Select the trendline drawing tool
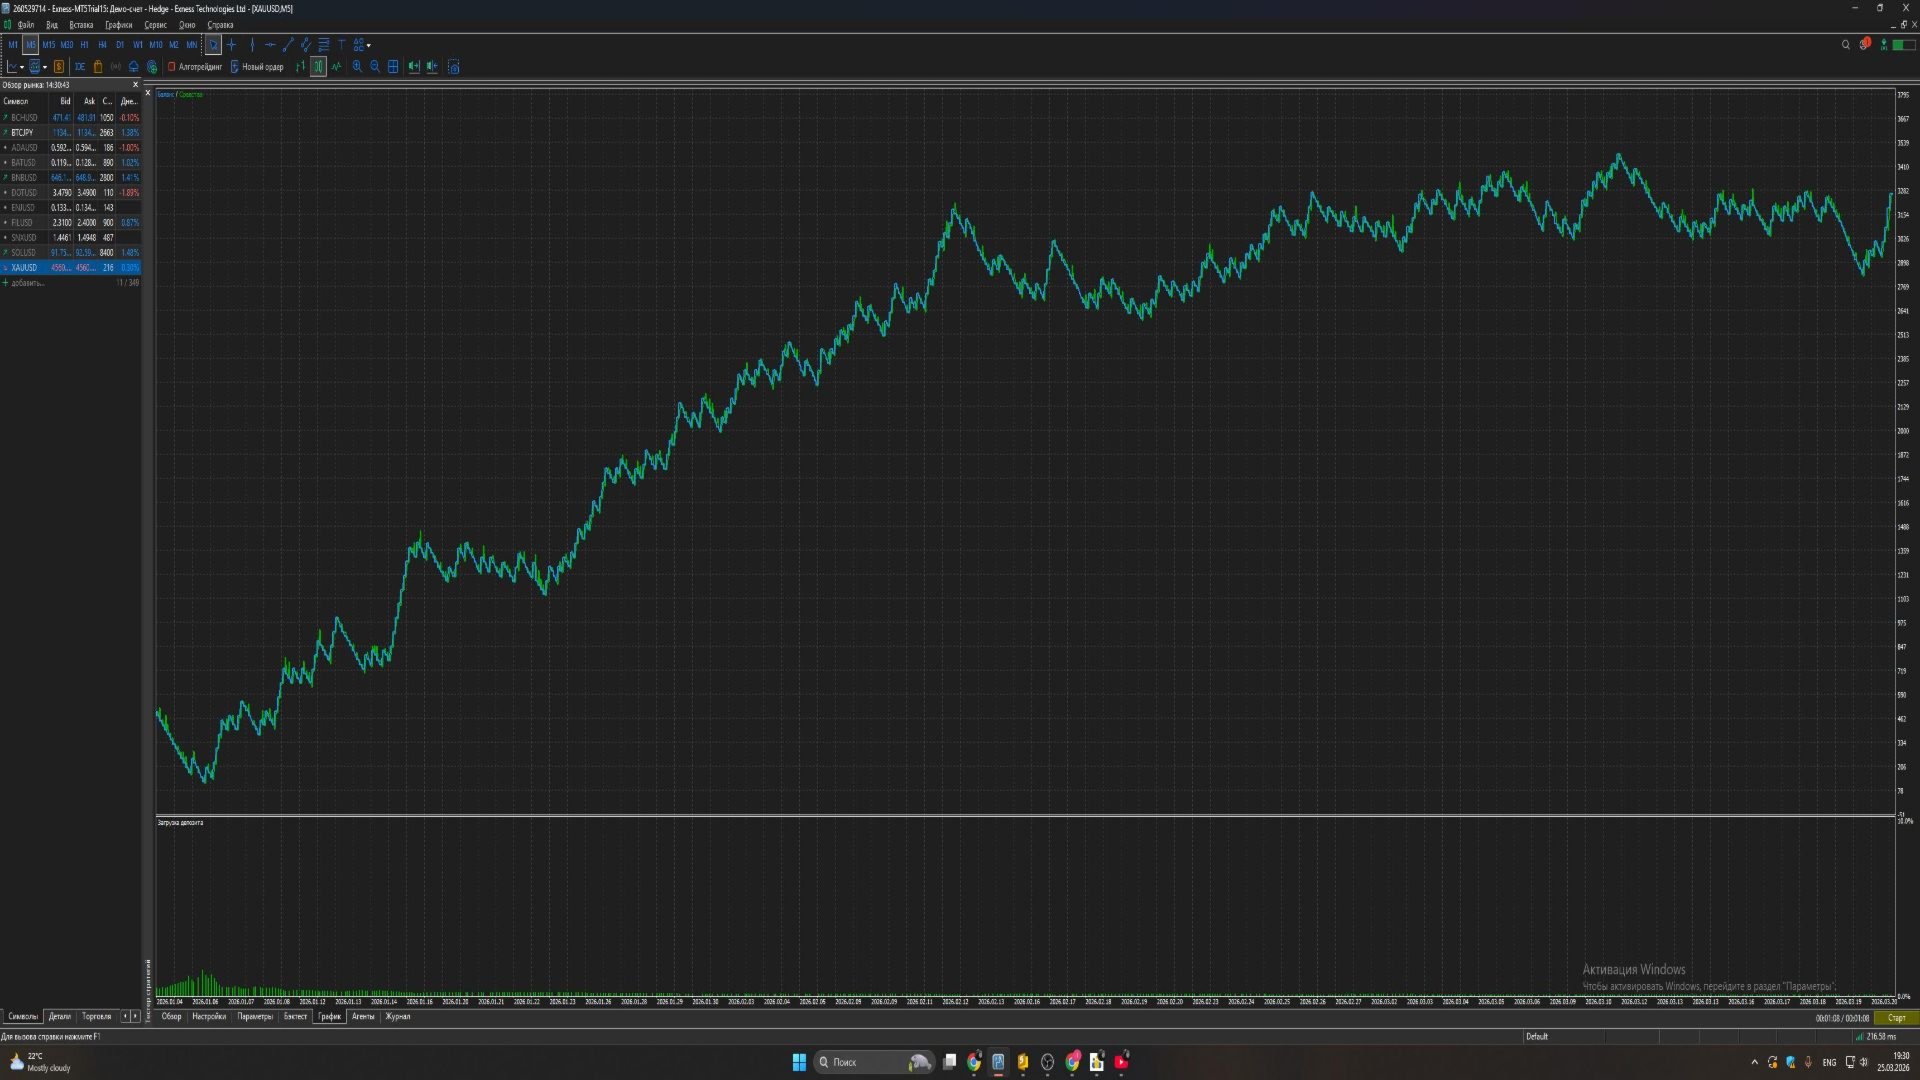 tap(288, 45)
